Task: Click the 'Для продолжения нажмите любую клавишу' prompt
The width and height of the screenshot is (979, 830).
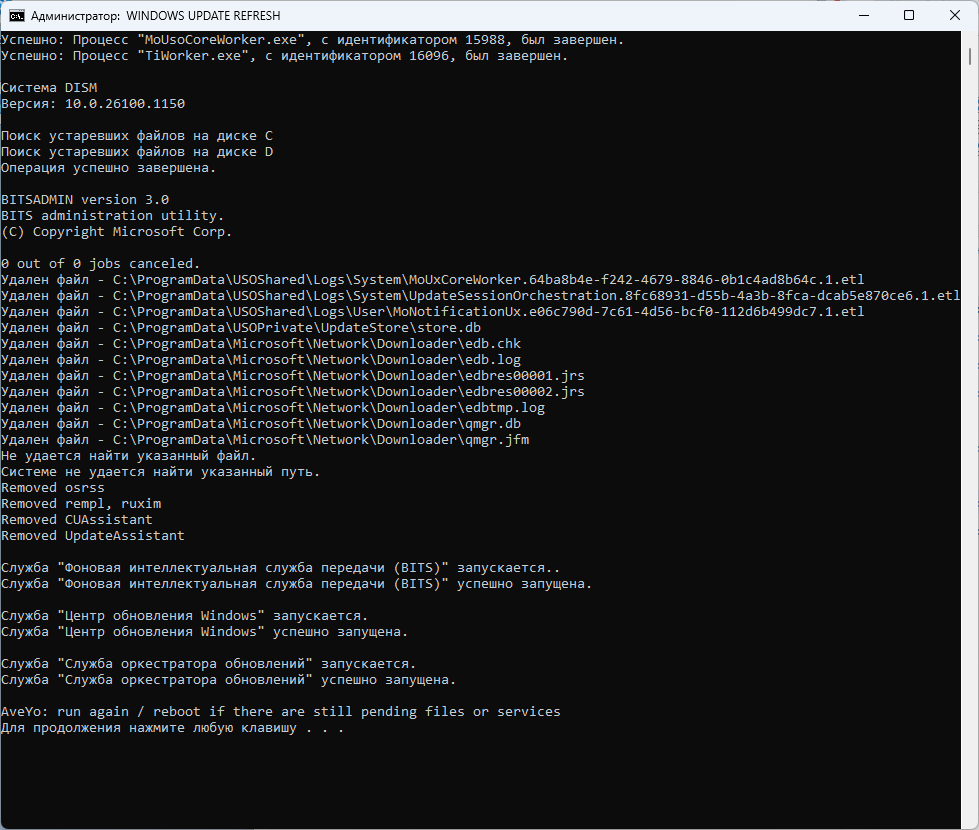Action: (x=172, y=728)
